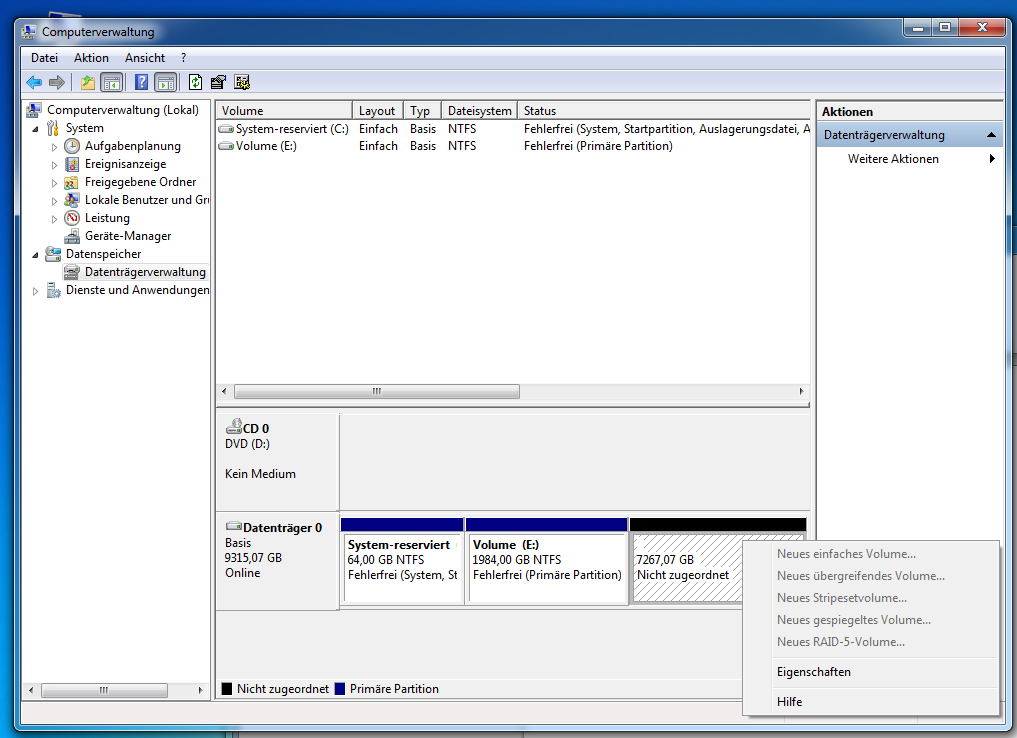Click Neues gespiegeltes Volume... menu entry
Image resolution: width=1017 pixels, height=738 pixels.
pos(870,620)
